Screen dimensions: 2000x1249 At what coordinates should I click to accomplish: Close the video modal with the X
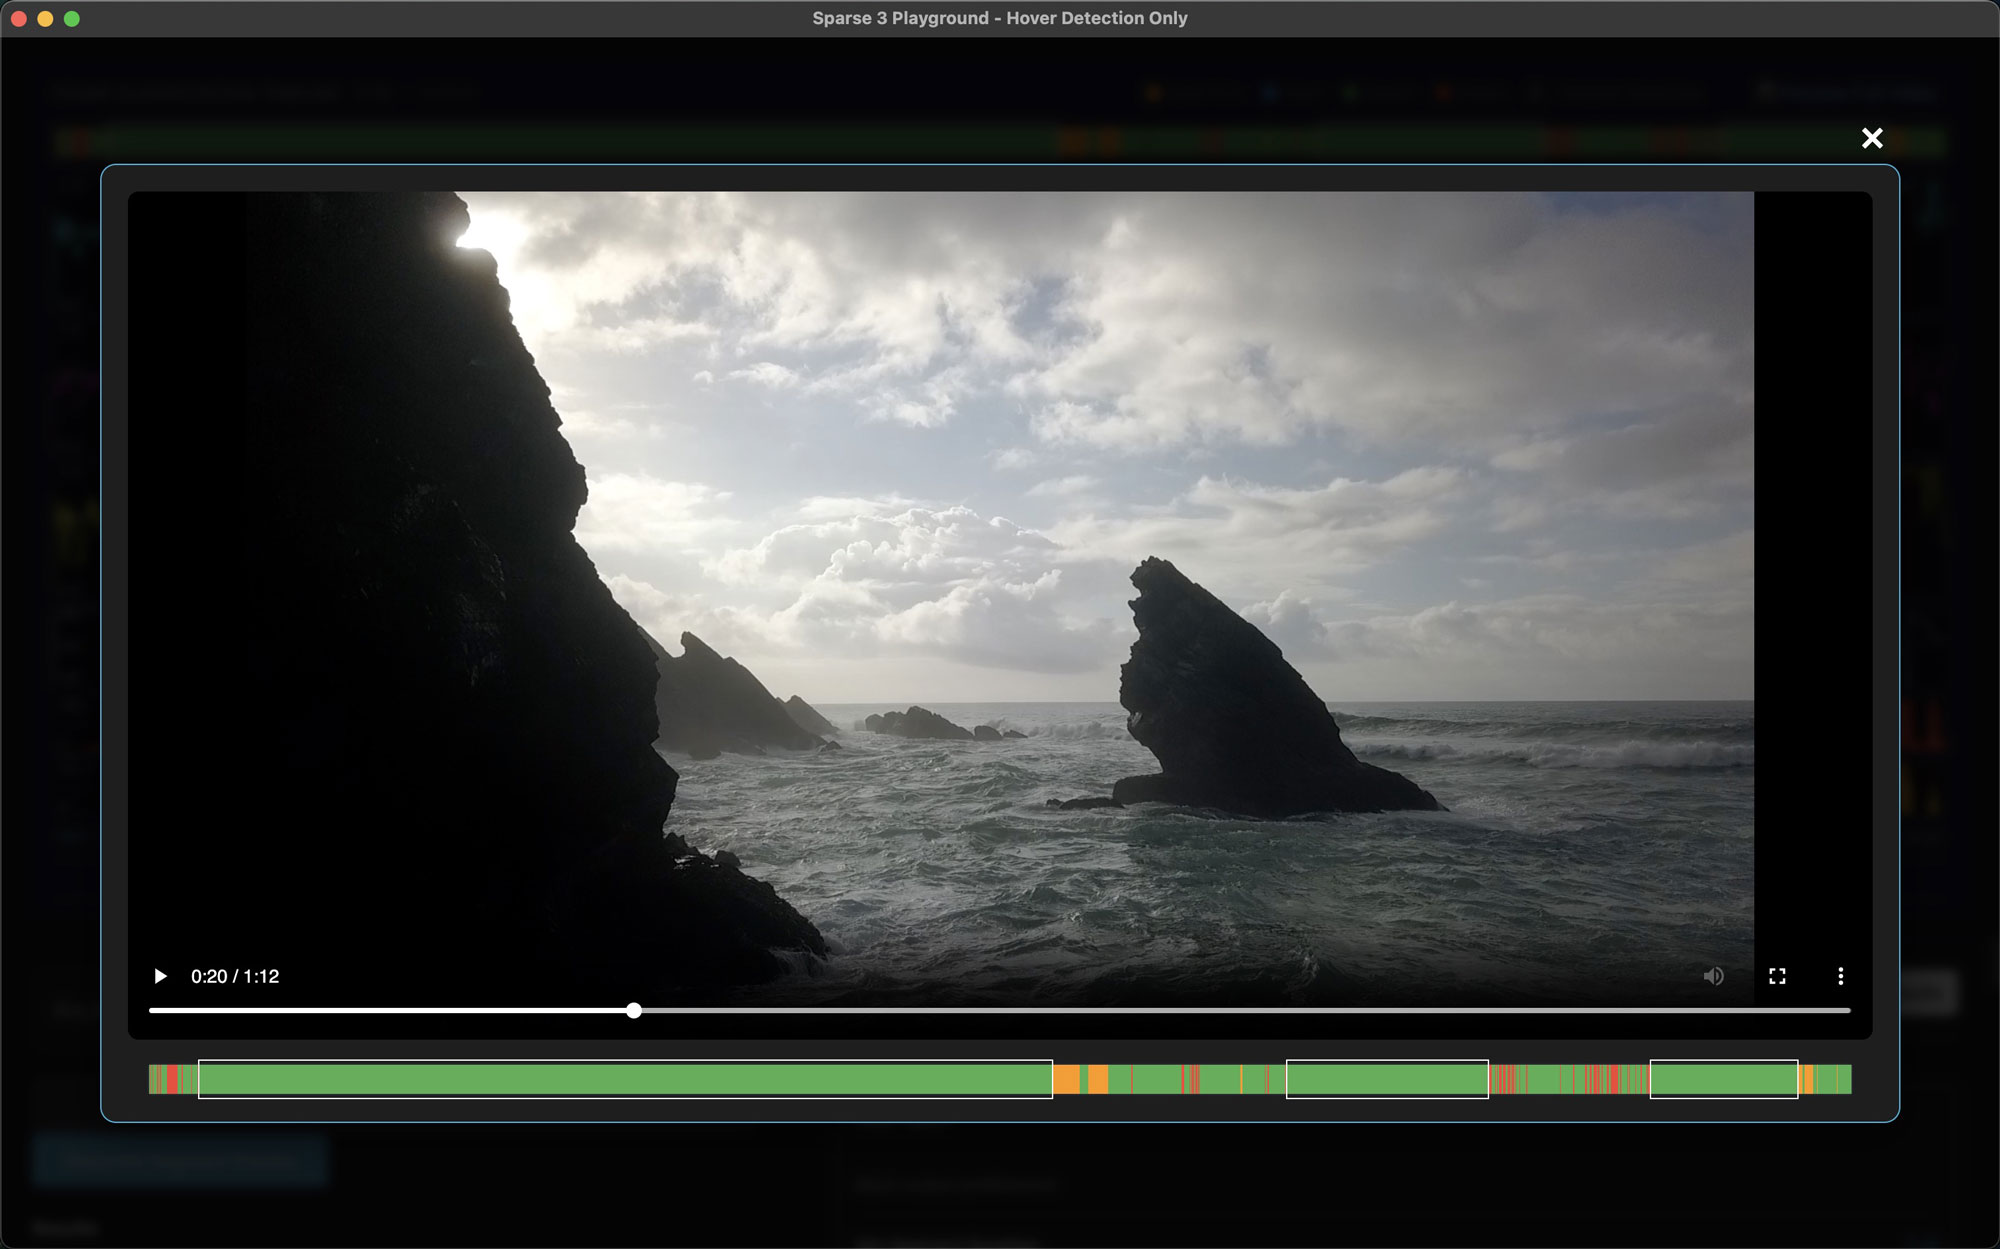click(1872, 138)
